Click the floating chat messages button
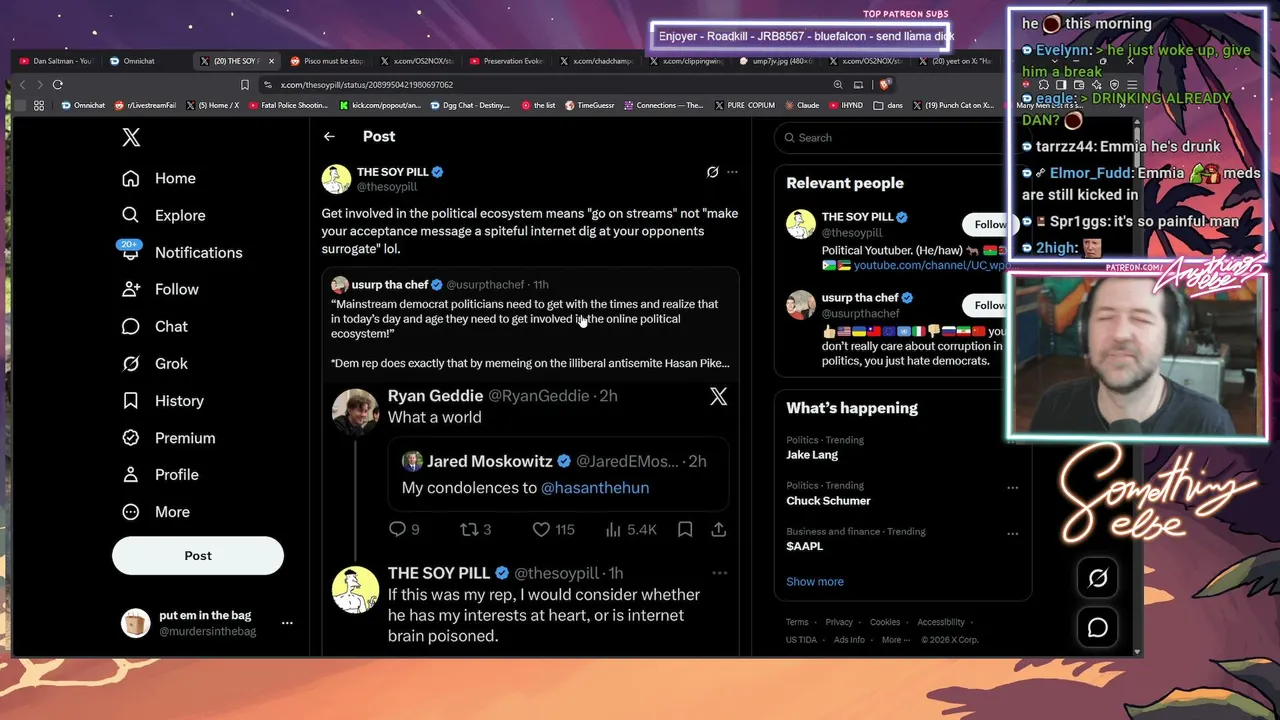The width and height of the screenshot is (1280, 720). click(x=1098, y=628)
